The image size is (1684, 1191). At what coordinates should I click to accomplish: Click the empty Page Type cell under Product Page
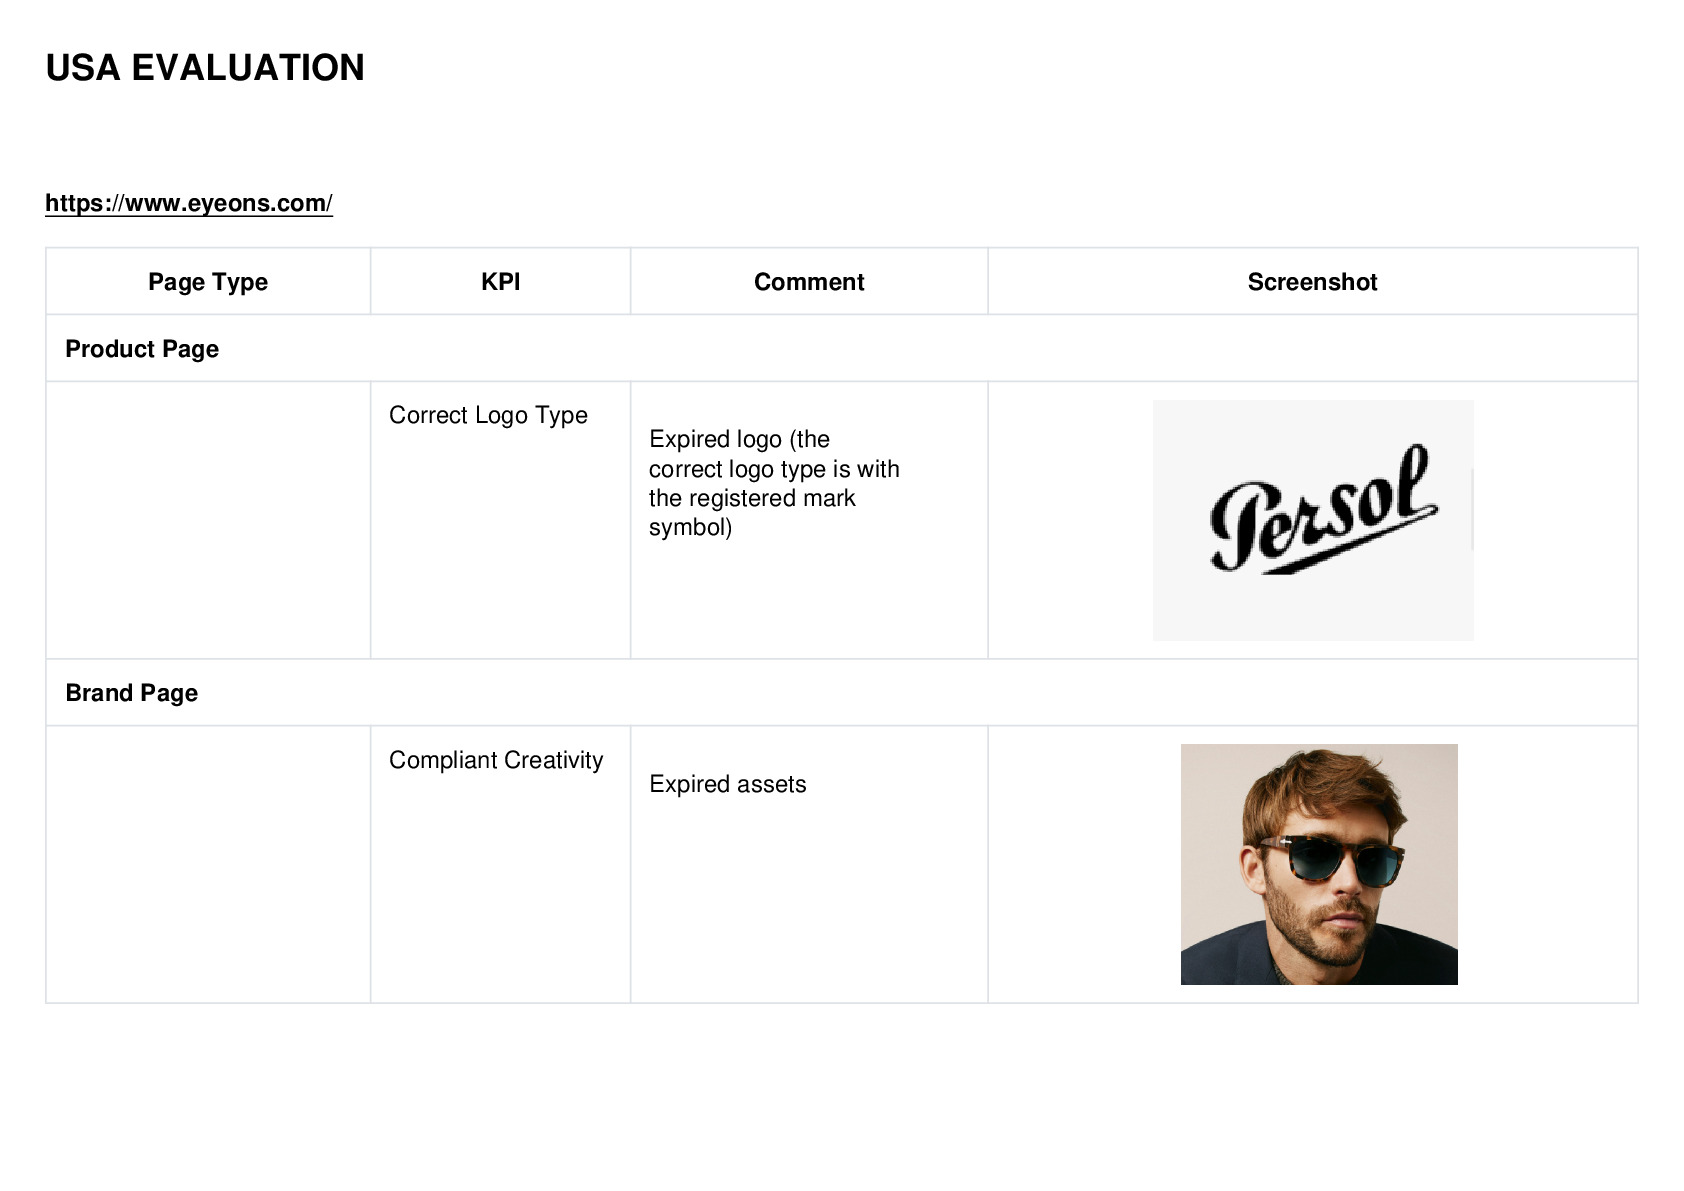(x=208, y=520)
